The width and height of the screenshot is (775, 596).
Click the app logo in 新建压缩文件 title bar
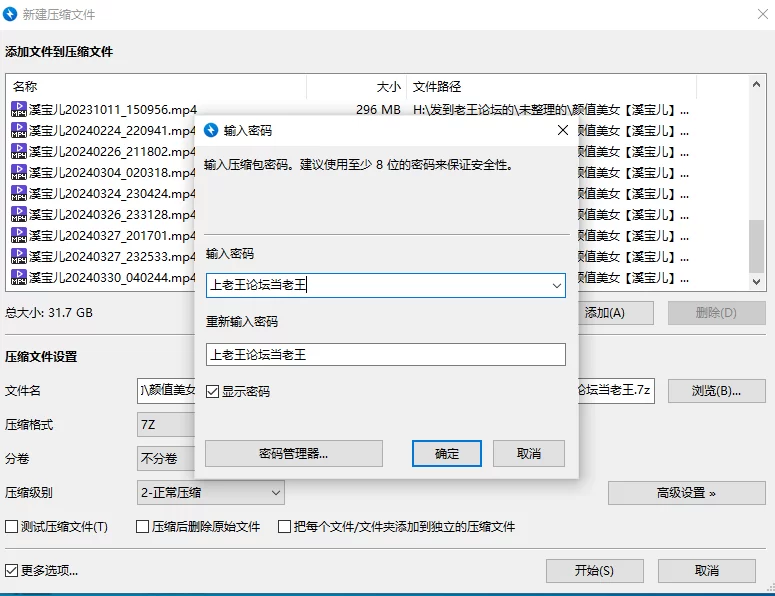[10, 14]
